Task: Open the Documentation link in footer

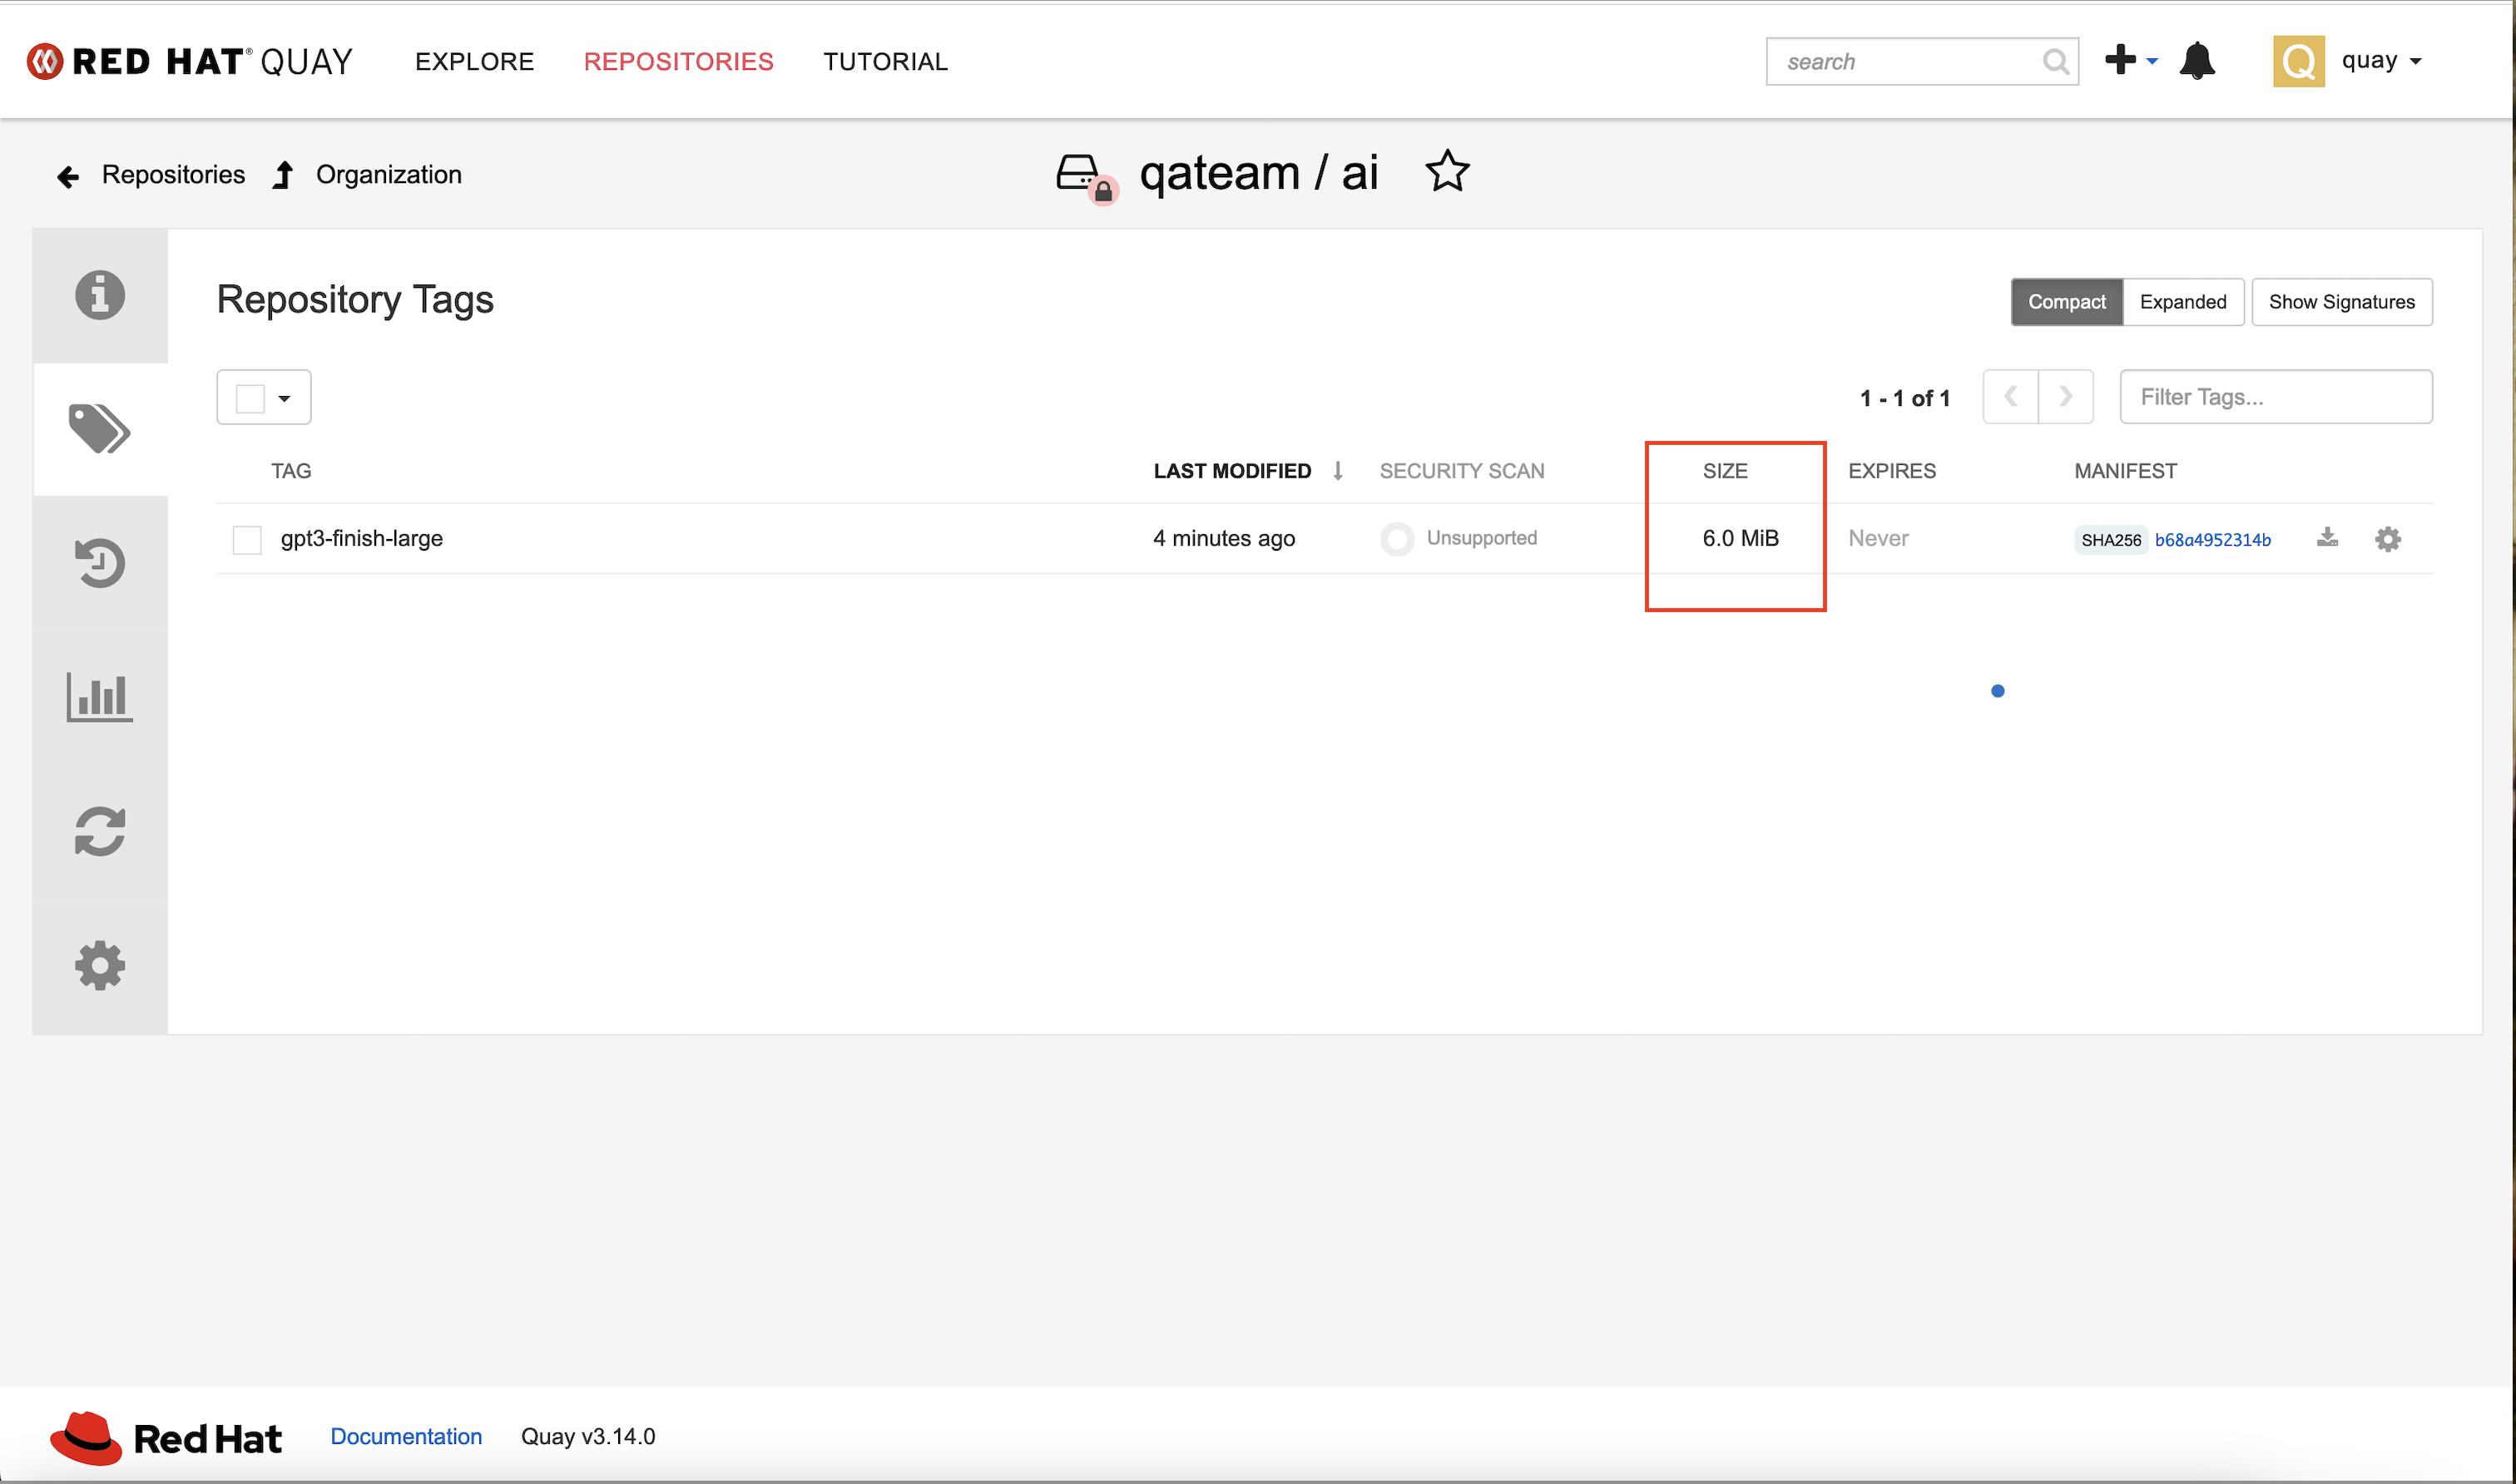Action: pyautogui.click(x=406, y=1436)
